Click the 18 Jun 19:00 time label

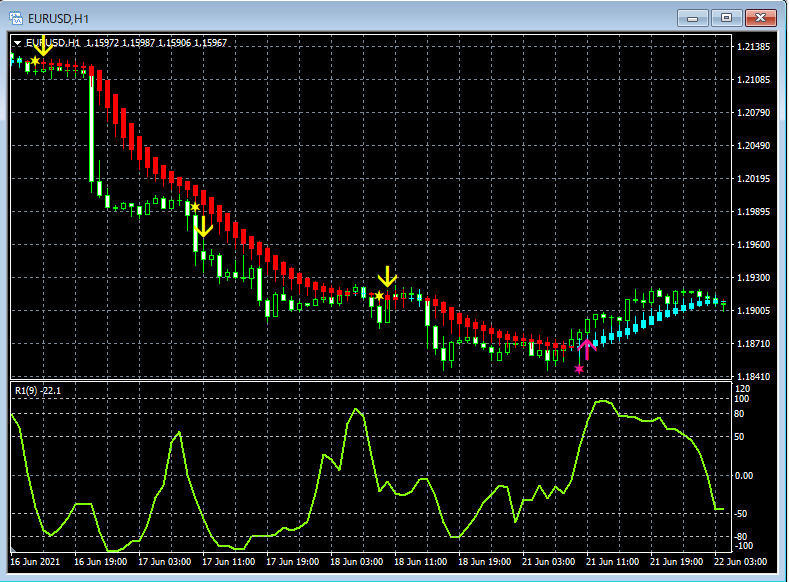point(484,561)
